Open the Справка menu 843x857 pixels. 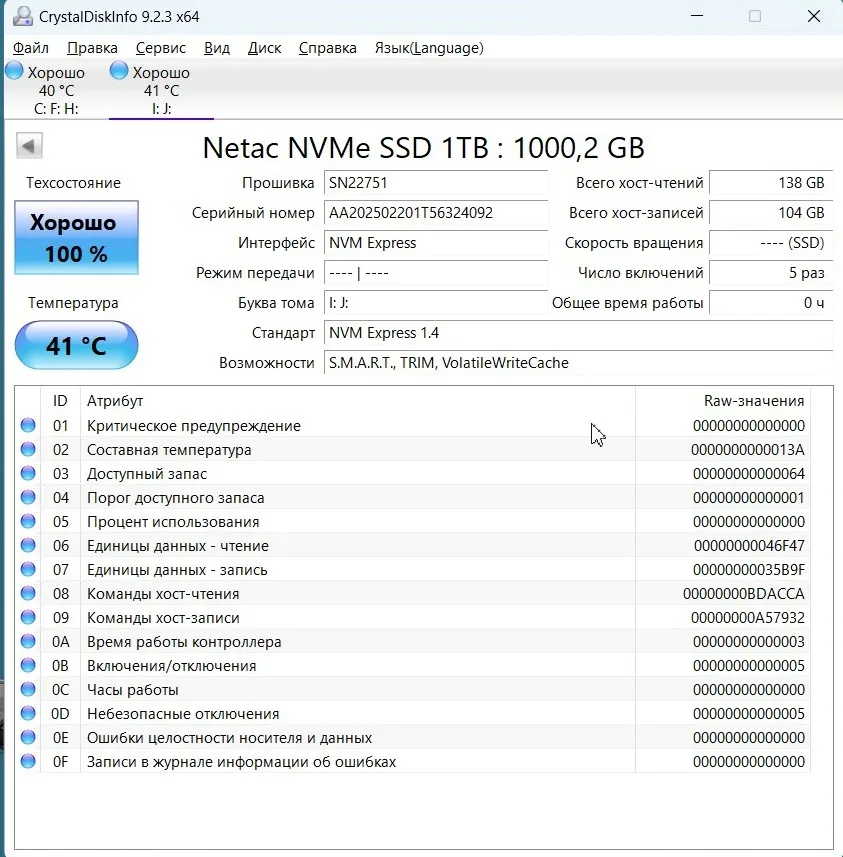327,48
